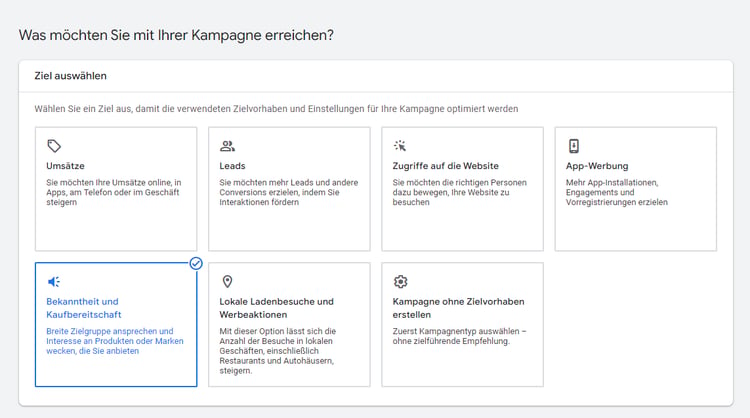Click text 'Mehr App-Installationen, Engagements und'

pyautogui.click(x=617, y=192)
